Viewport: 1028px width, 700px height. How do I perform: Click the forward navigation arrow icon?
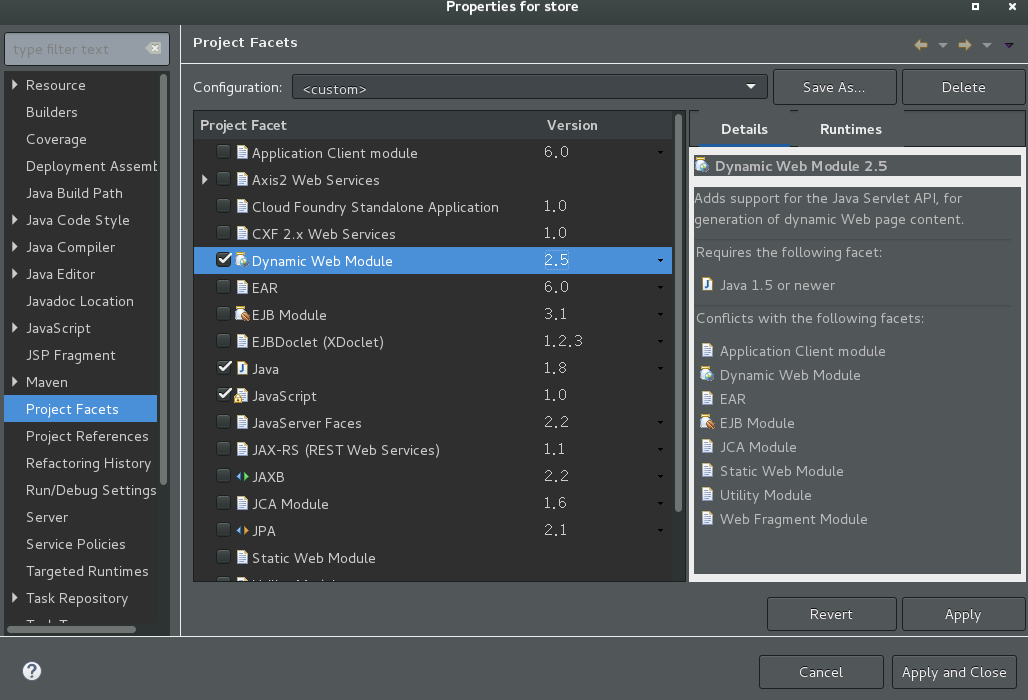tap(965, 44)
